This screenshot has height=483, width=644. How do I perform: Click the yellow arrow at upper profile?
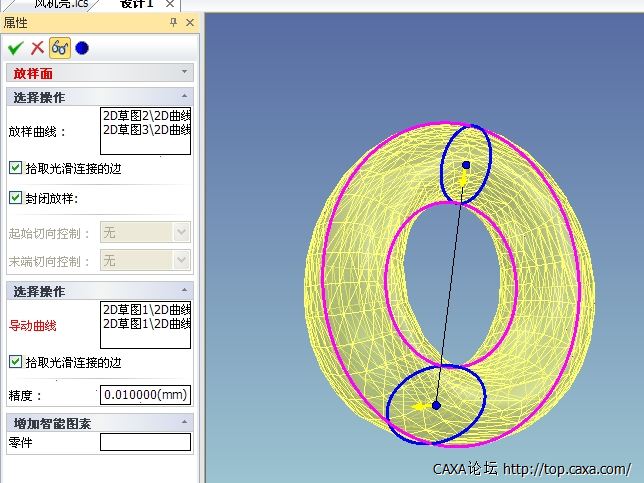462,179
